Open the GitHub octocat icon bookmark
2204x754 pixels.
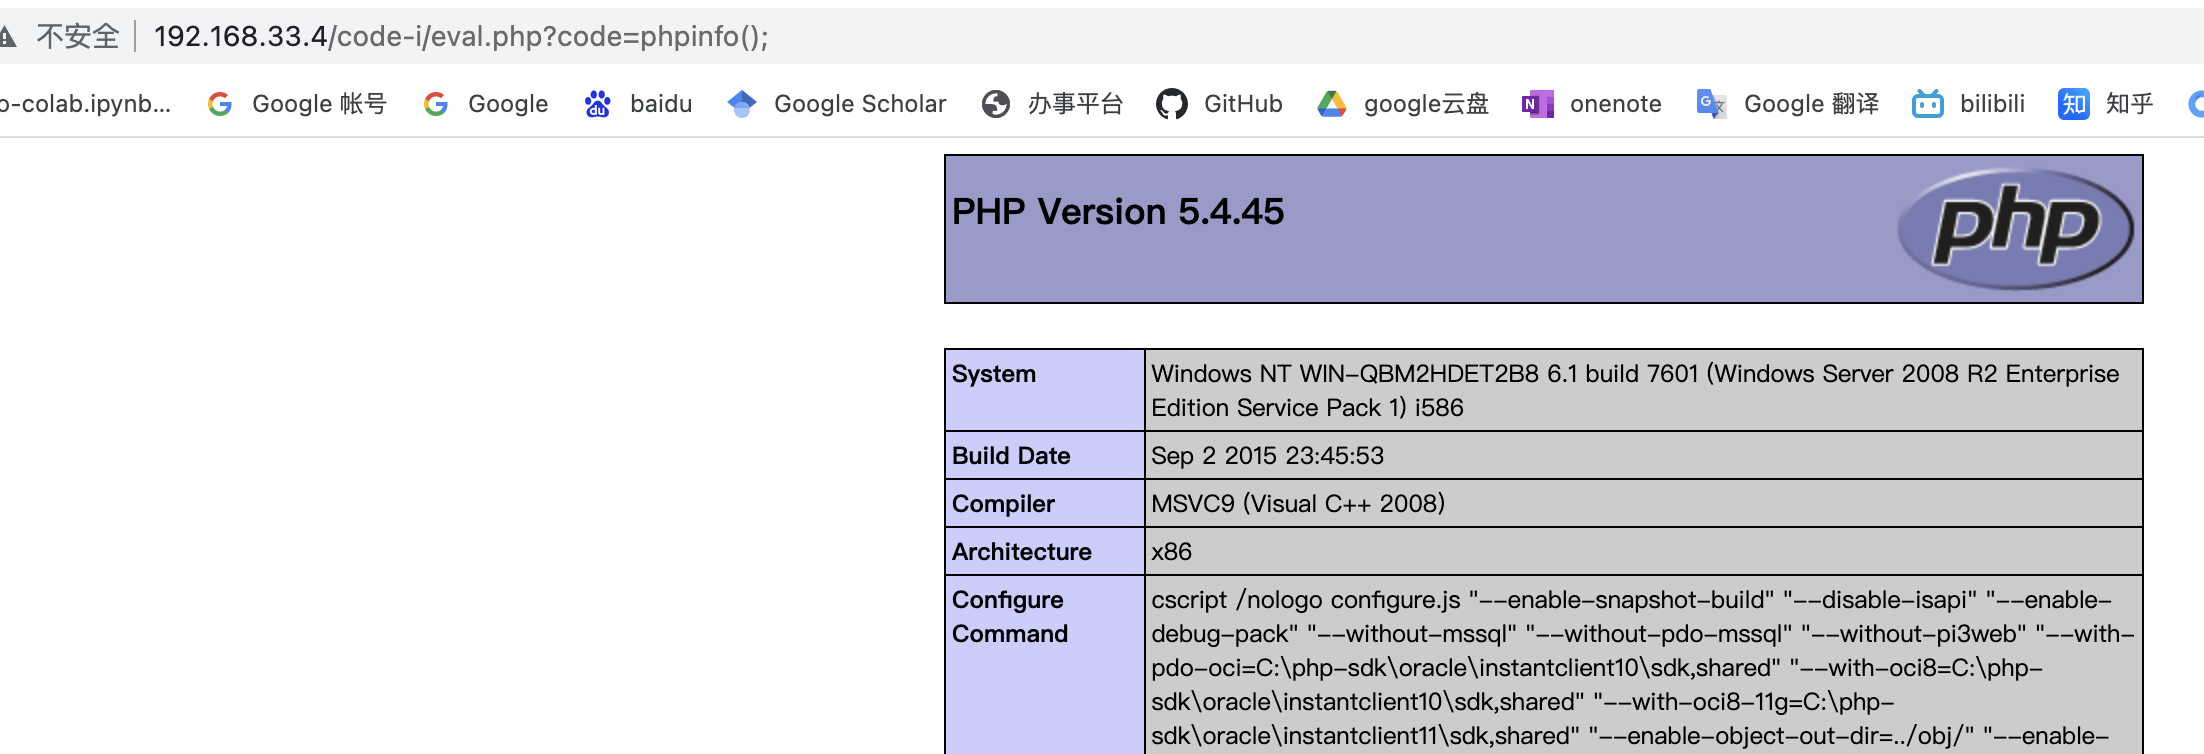(1172, 104)
